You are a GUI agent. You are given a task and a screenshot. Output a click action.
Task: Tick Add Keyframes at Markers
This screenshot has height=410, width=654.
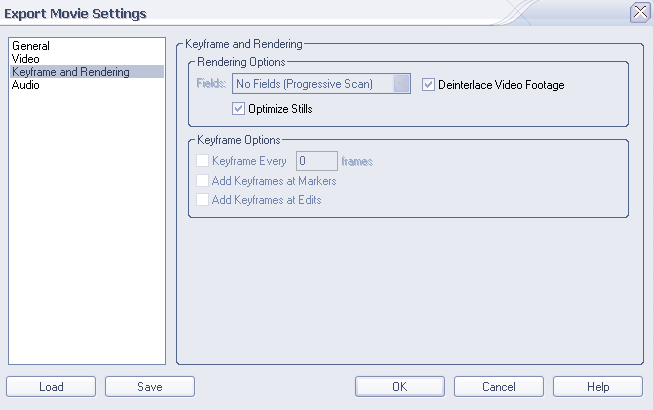coord(202,181)
